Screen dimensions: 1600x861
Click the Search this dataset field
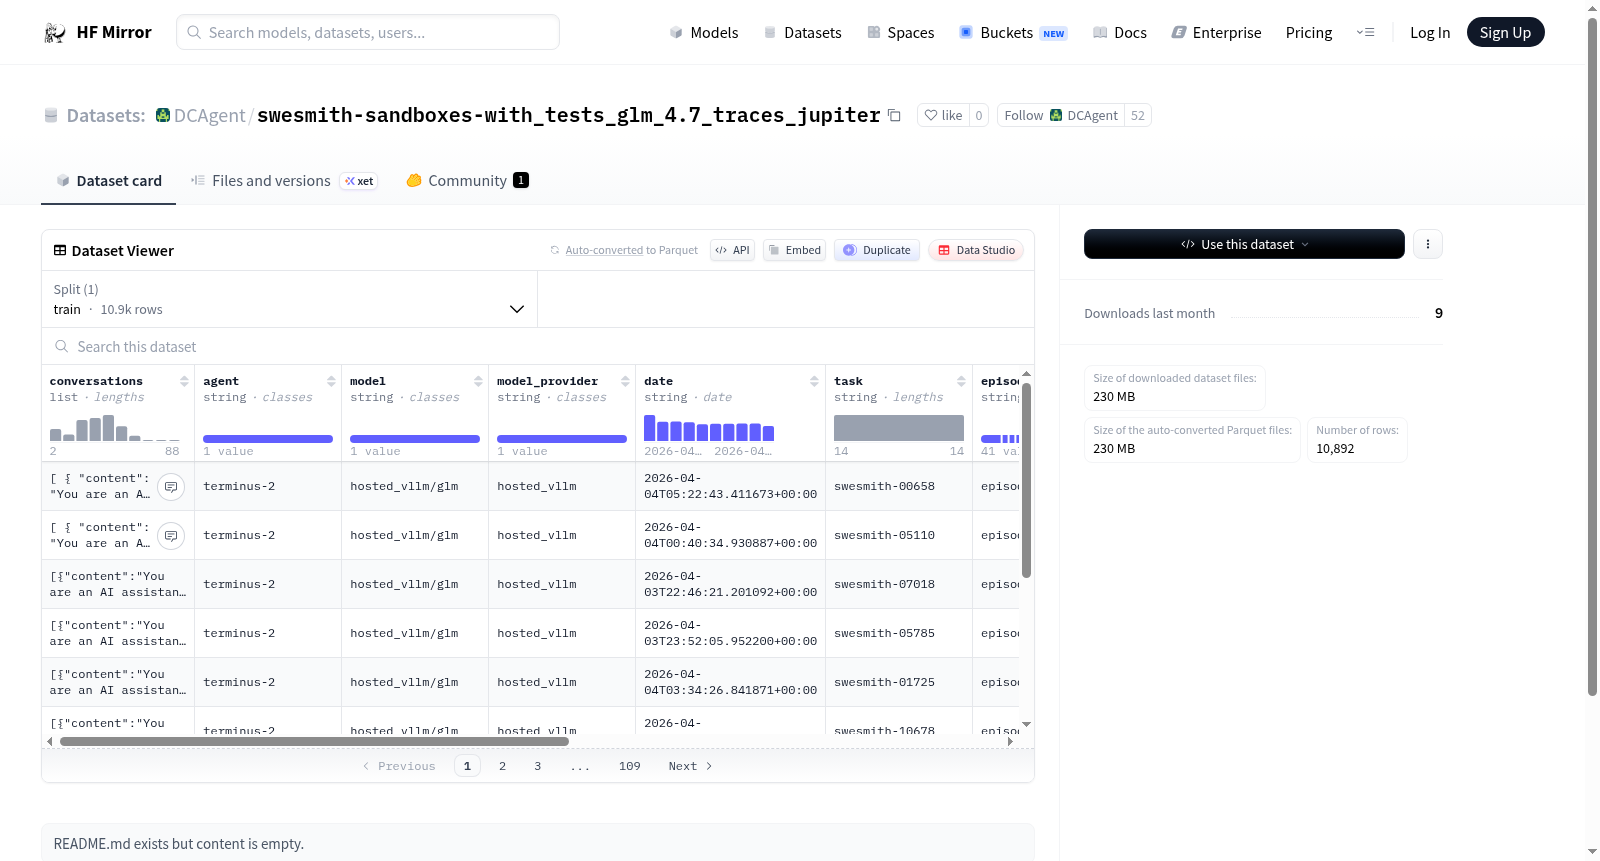point(538,347)
